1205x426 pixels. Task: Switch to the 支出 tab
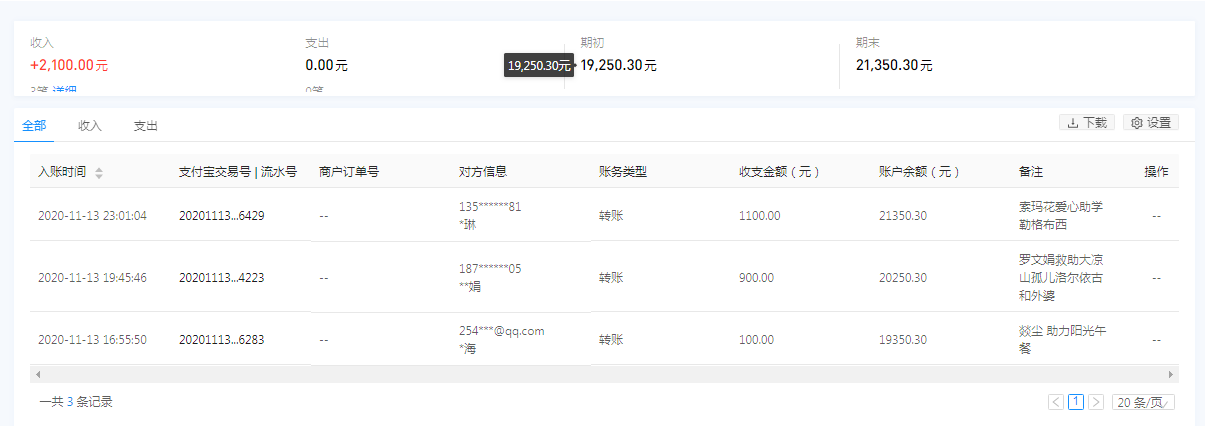pos(146,126)
